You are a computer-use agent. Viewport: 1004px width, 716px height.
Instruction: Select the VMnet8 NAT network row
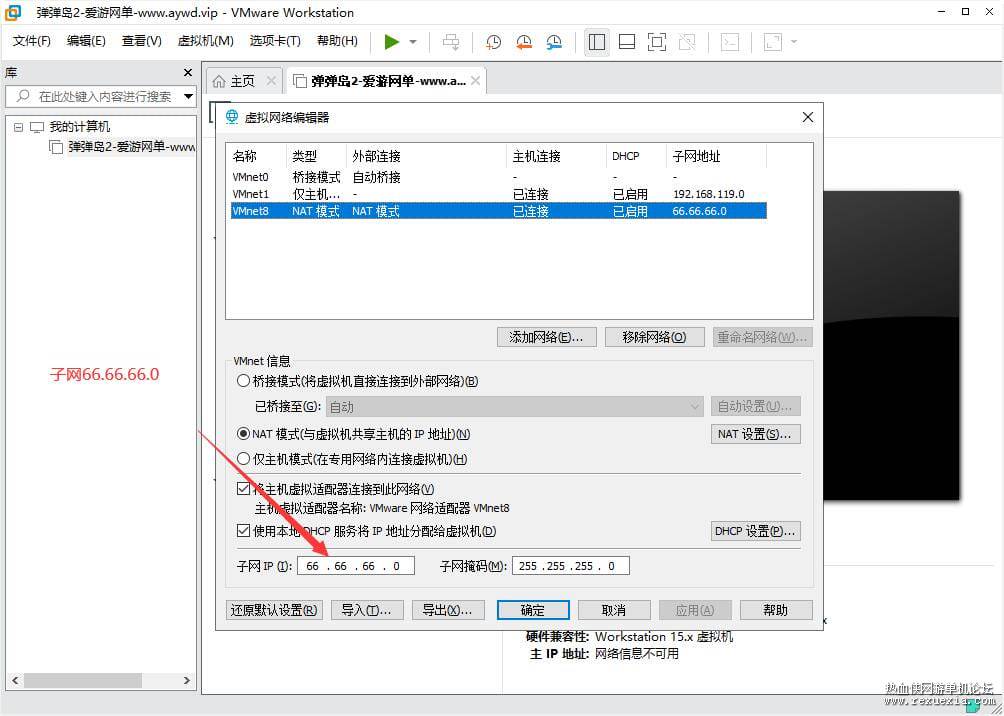pos(499,211)
